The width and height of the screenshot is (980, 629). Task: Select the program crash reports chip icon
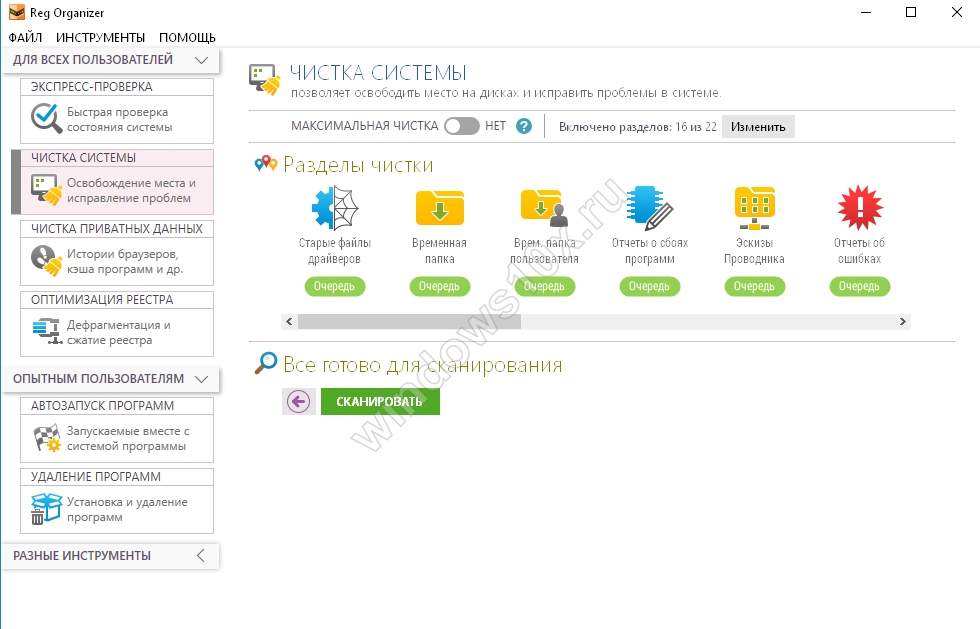click(649, 208)
